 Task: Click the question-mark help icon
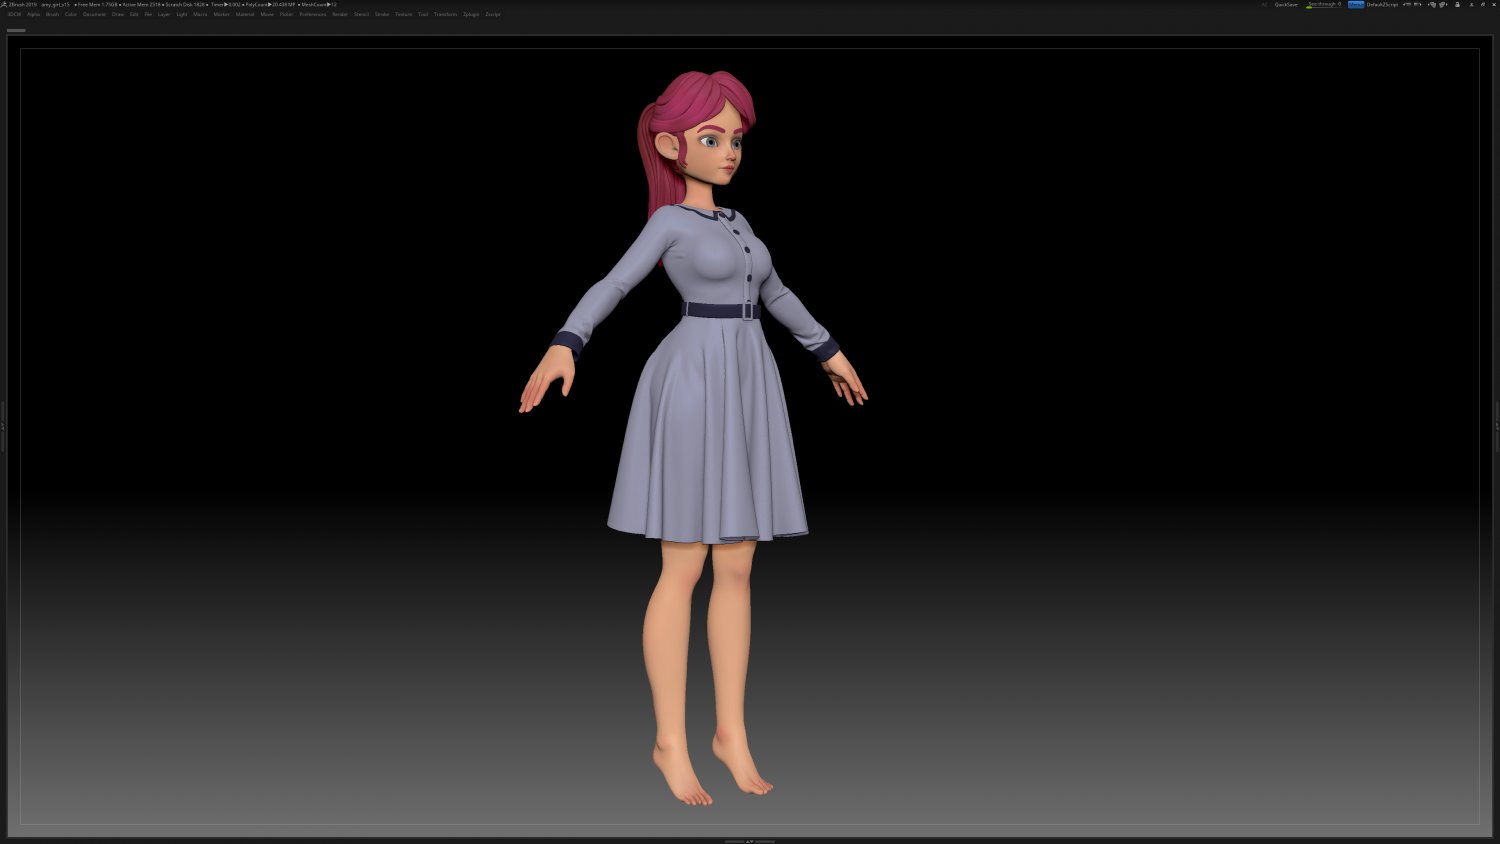click(1482, 4)
